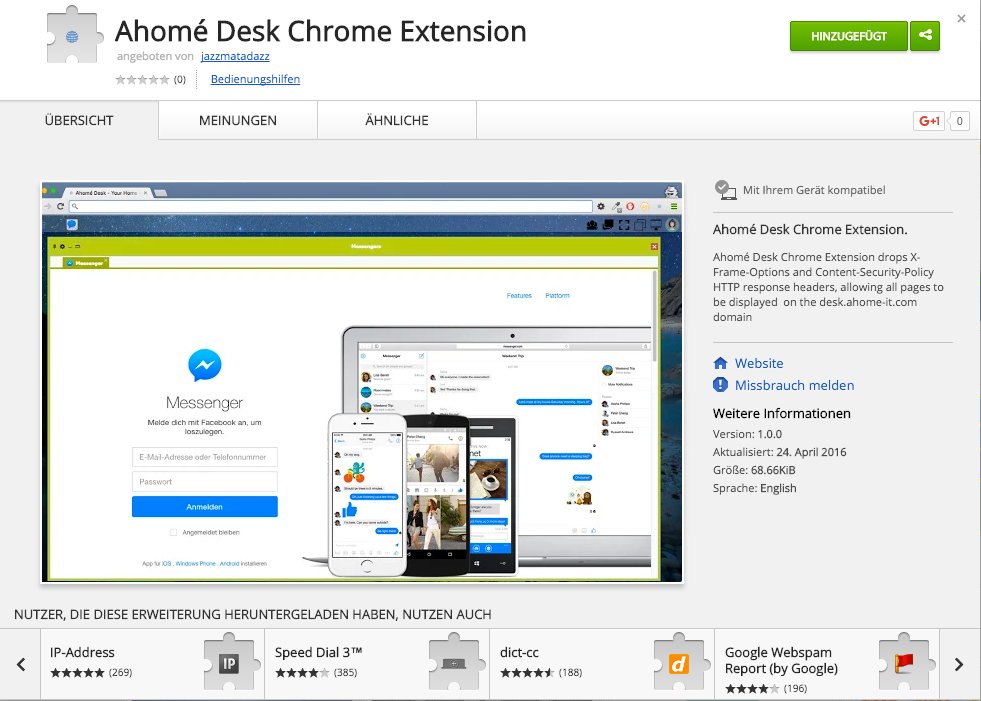
Task: Go to previous related extensions with left arrow
Action: 21,664
